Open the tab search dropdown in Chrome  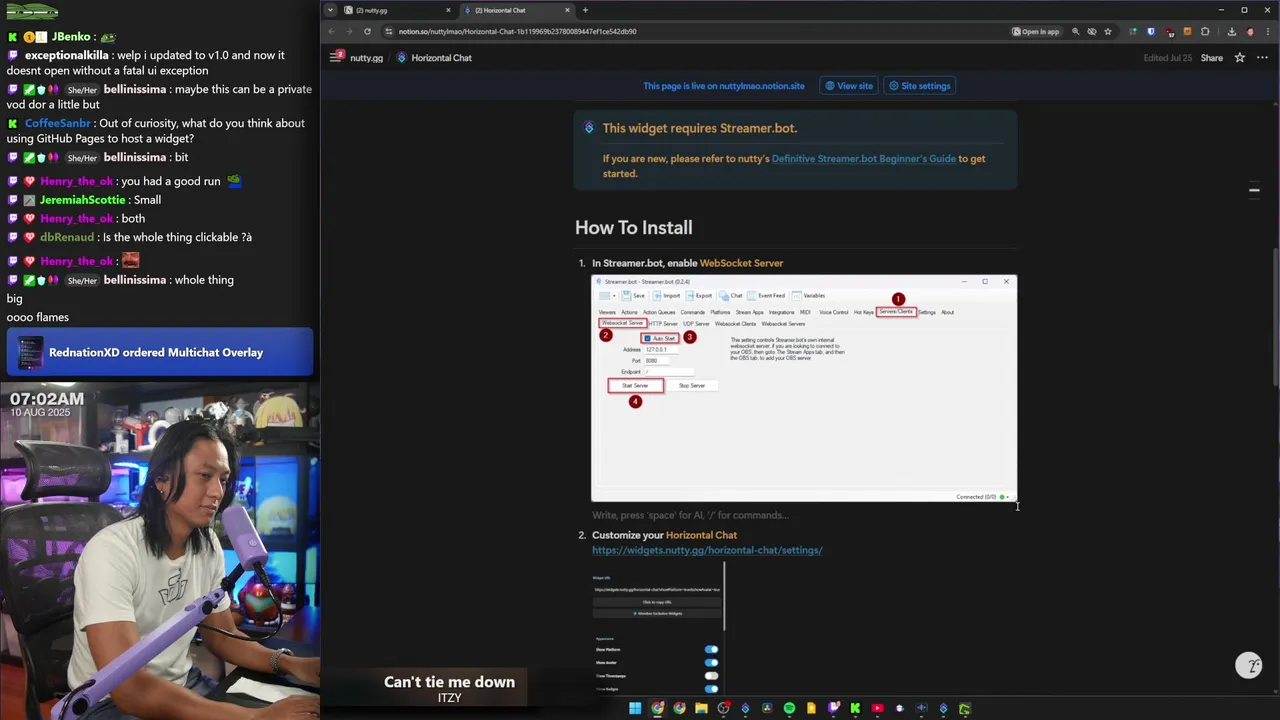pyautogui.click(x=330, y=10)
